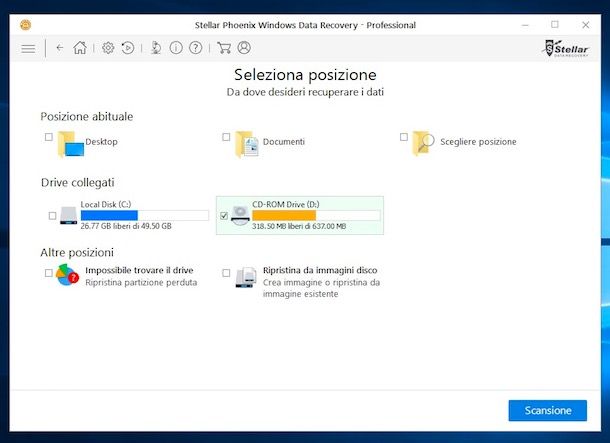
Task: Click the Local Disk (C:) blue usage bar
Action: tap(145, 215)
